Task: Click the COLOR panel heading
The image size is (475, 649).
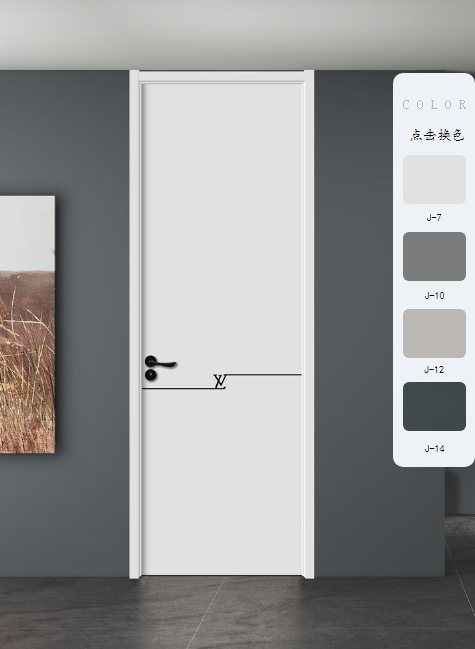Action: [x=434, y=104]
